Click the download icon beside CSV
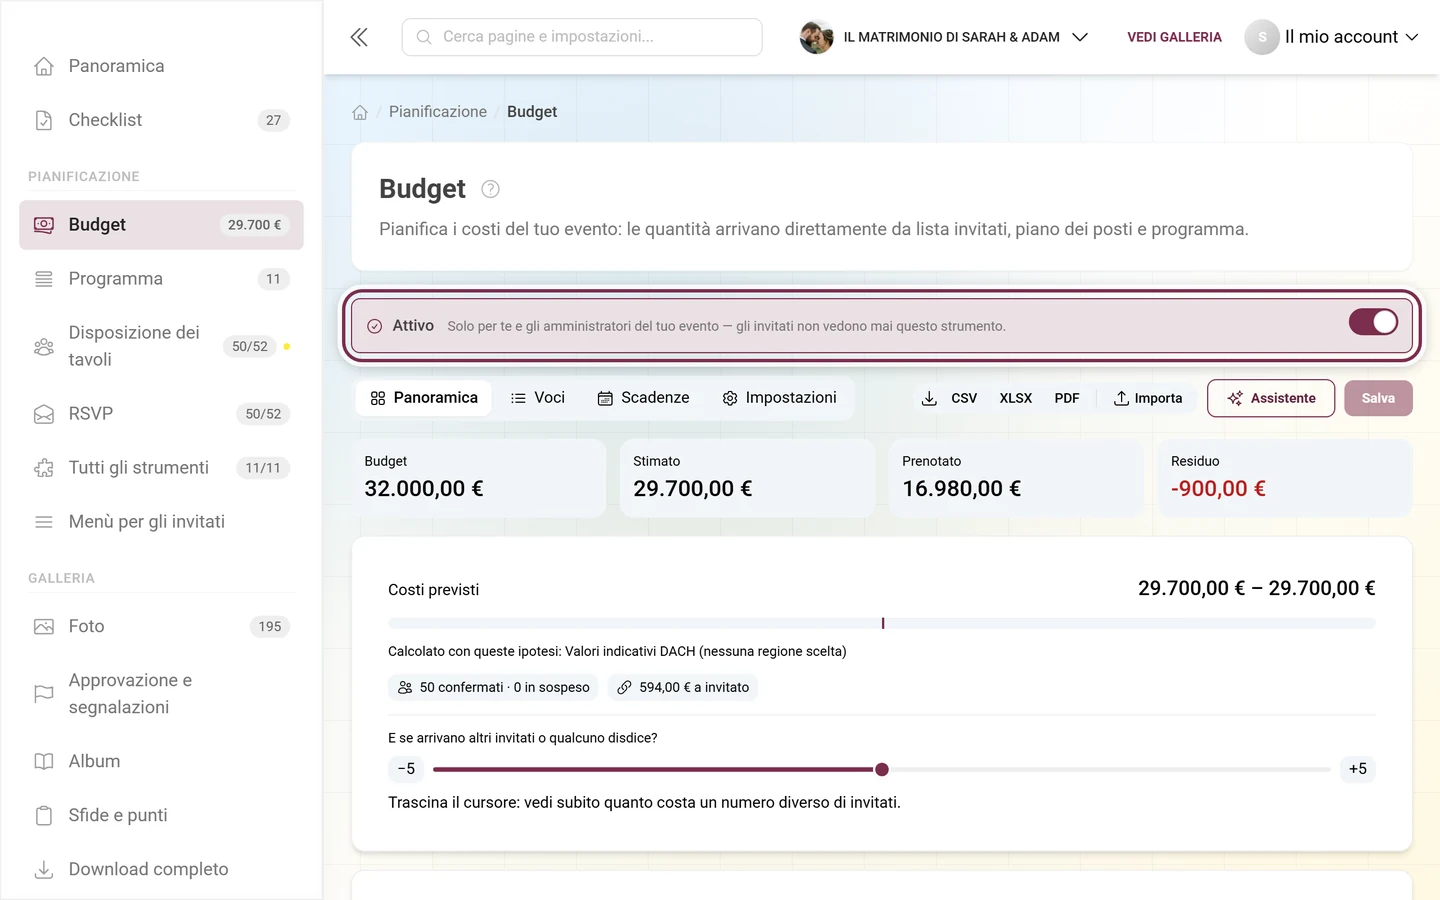 [929, 398]
